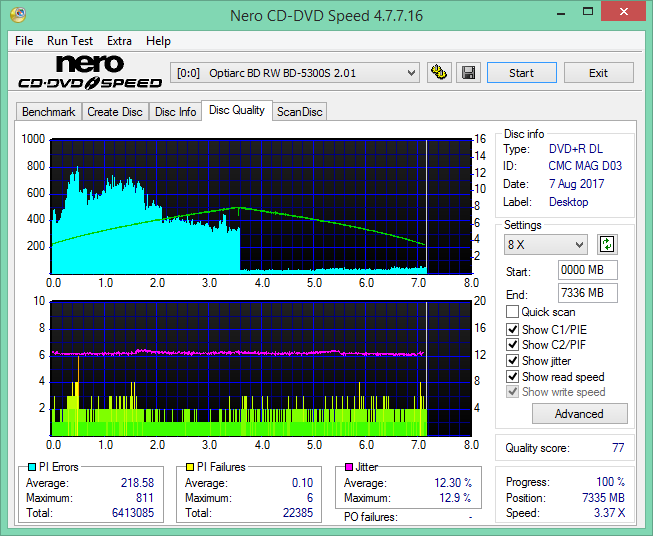This screenshot has height=536, width=653.
Task: Open the File menu
Action: 24,41
